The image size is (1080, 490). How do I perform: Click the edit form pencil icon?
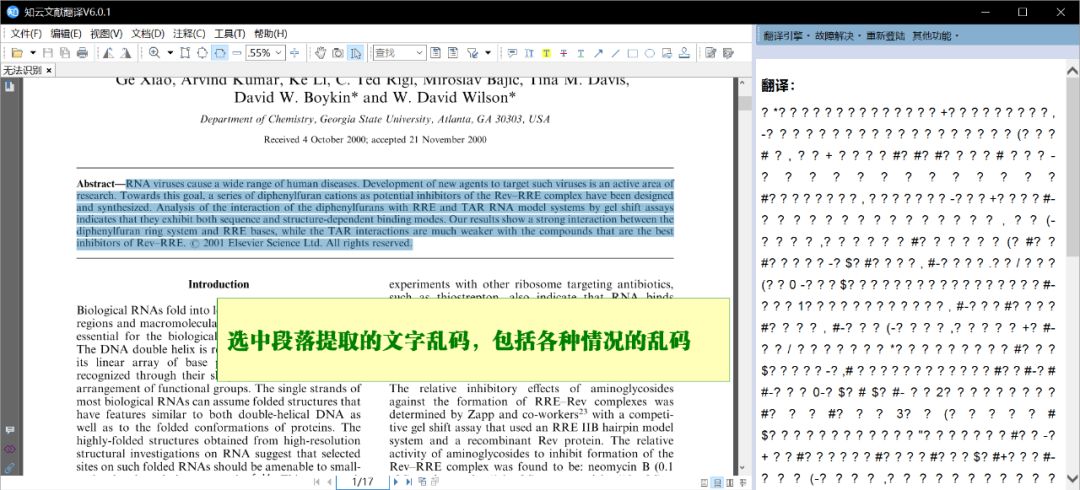pos(709,52)
